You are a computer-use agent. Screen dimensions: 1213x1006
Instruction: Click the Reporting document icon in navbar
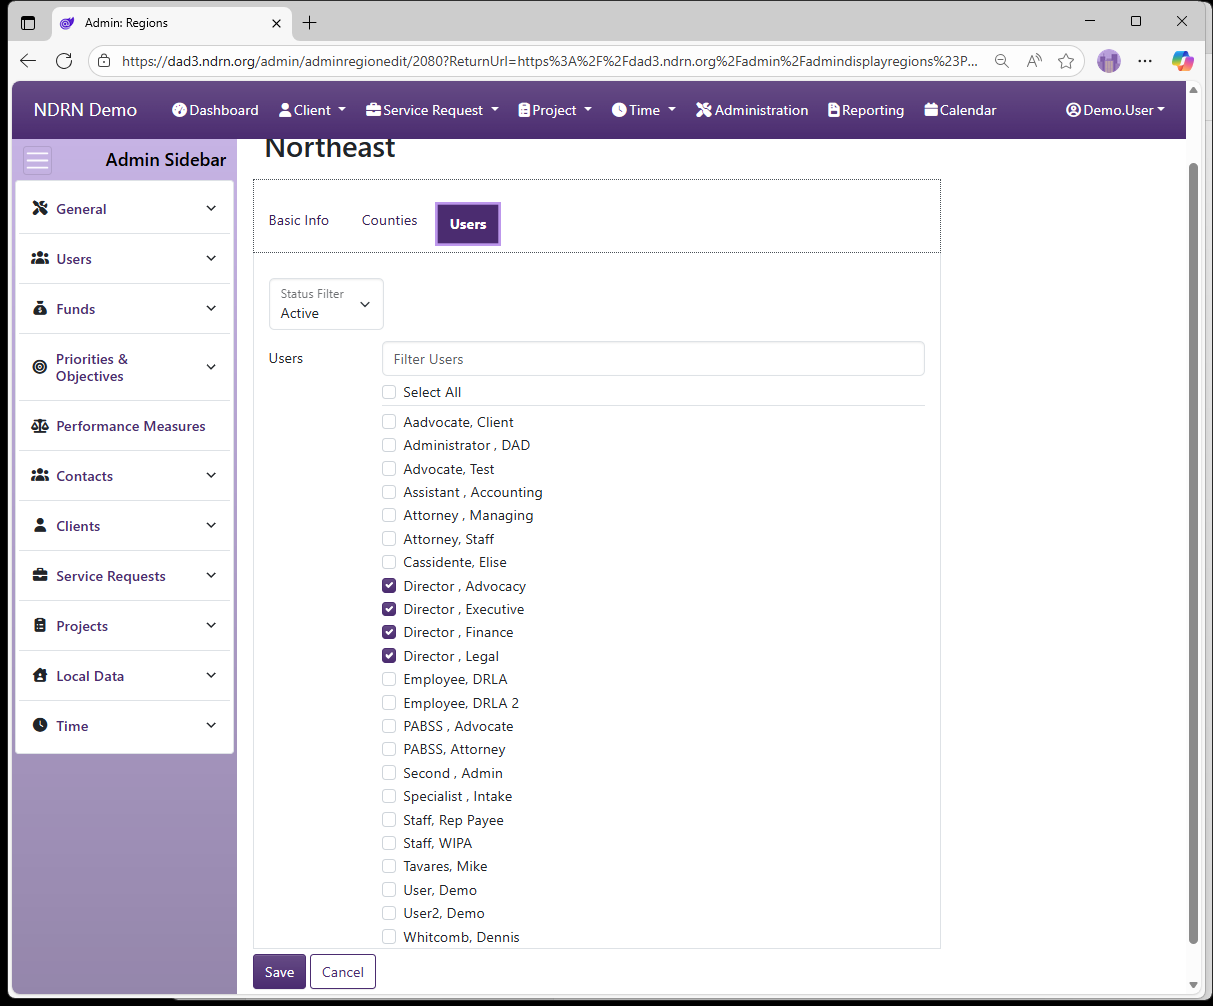click(x=834, y=110)
